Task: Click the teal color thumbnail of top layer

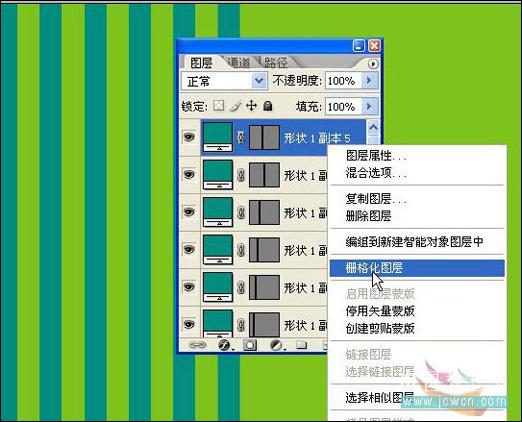Action: 218,137
